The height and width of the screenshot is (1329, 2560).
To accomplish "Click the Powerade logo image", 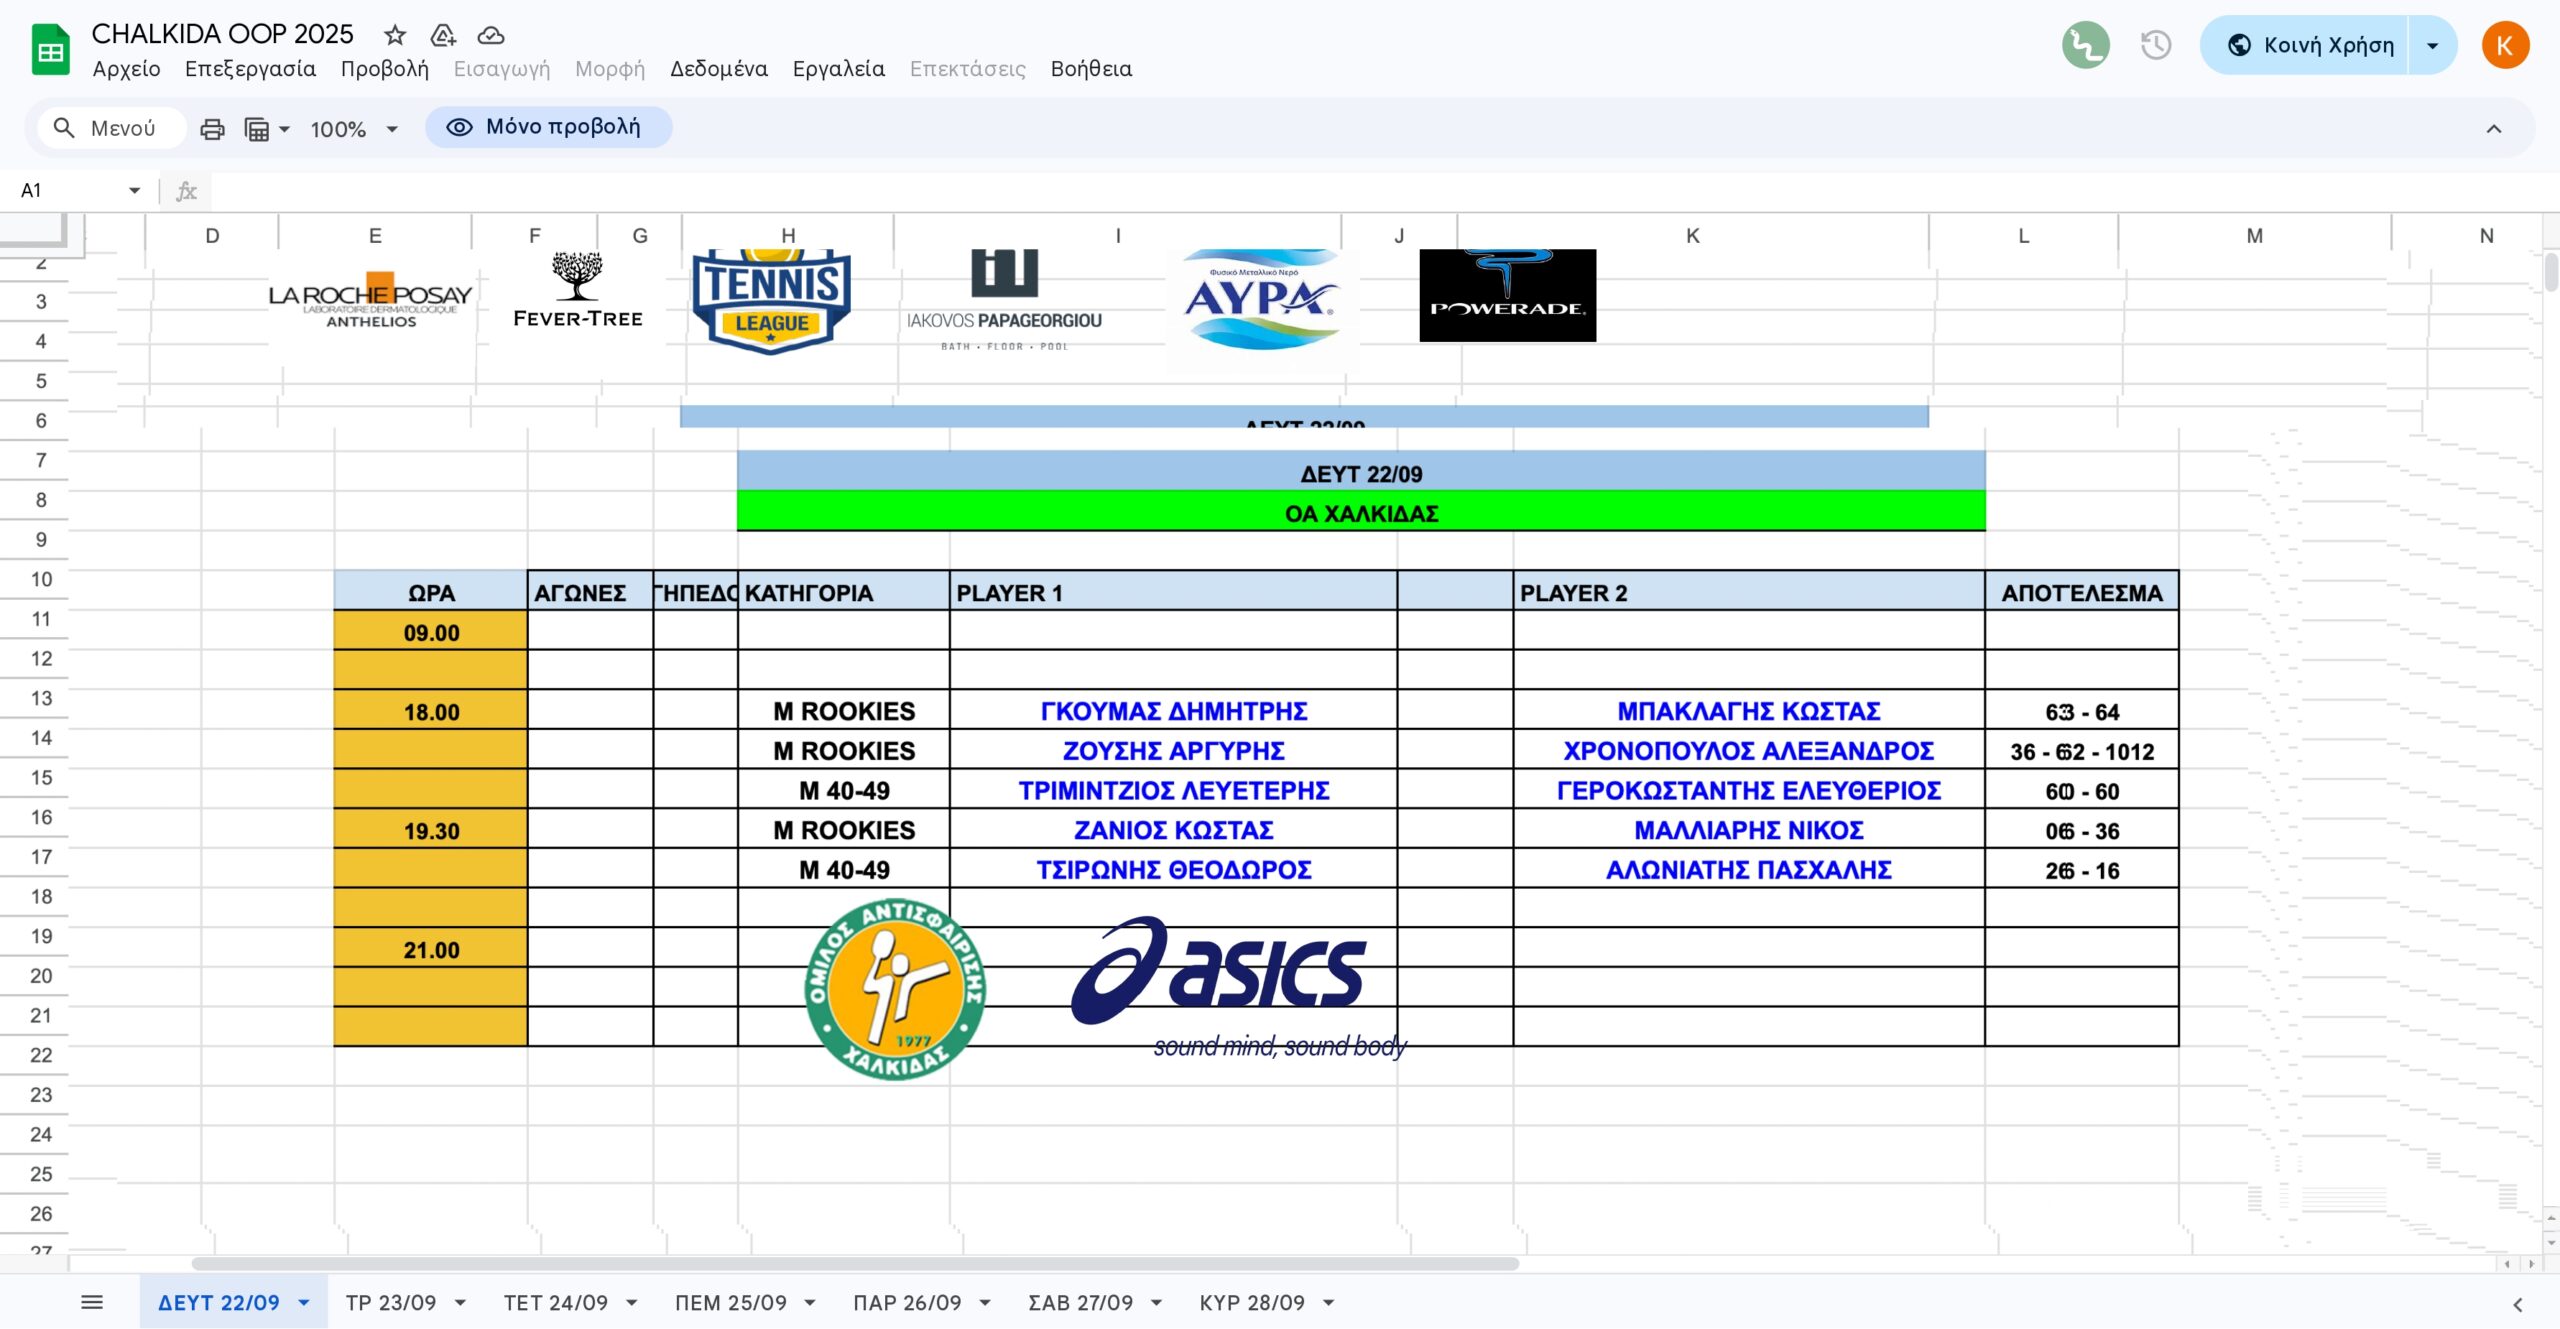I will point(1507,295).
